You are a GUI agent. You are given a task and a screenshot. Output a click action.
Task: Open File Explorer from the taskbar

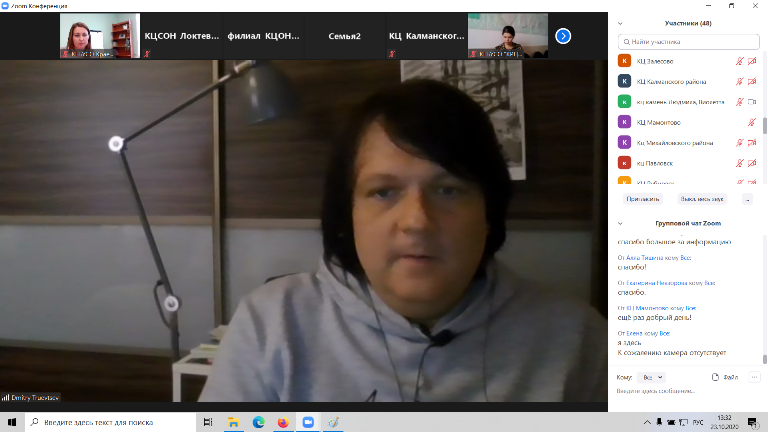[x=233, y=422]
